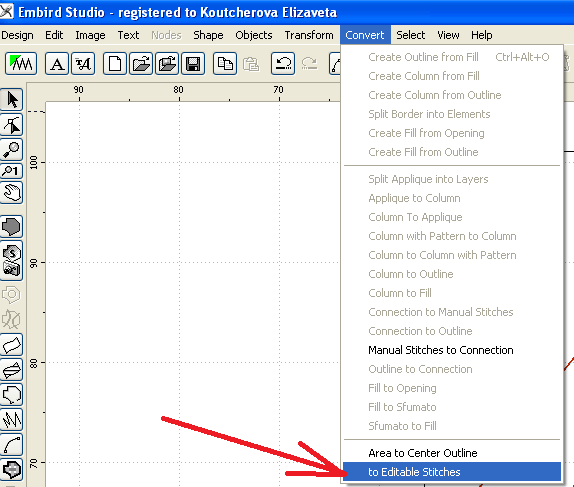Click 'Column with Pattern to Column' entry
The image size is (574, 487).
click(452, 236)
